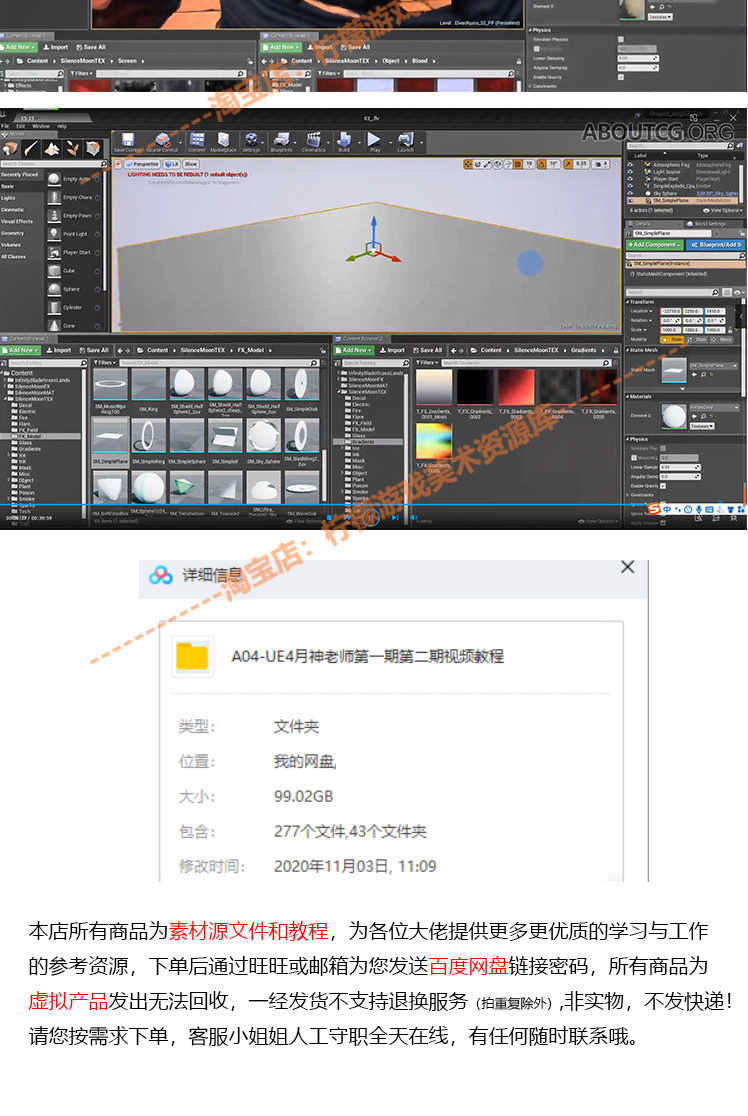Expand Add New in left content browser
748x1116 pixels.
[21, 350]
